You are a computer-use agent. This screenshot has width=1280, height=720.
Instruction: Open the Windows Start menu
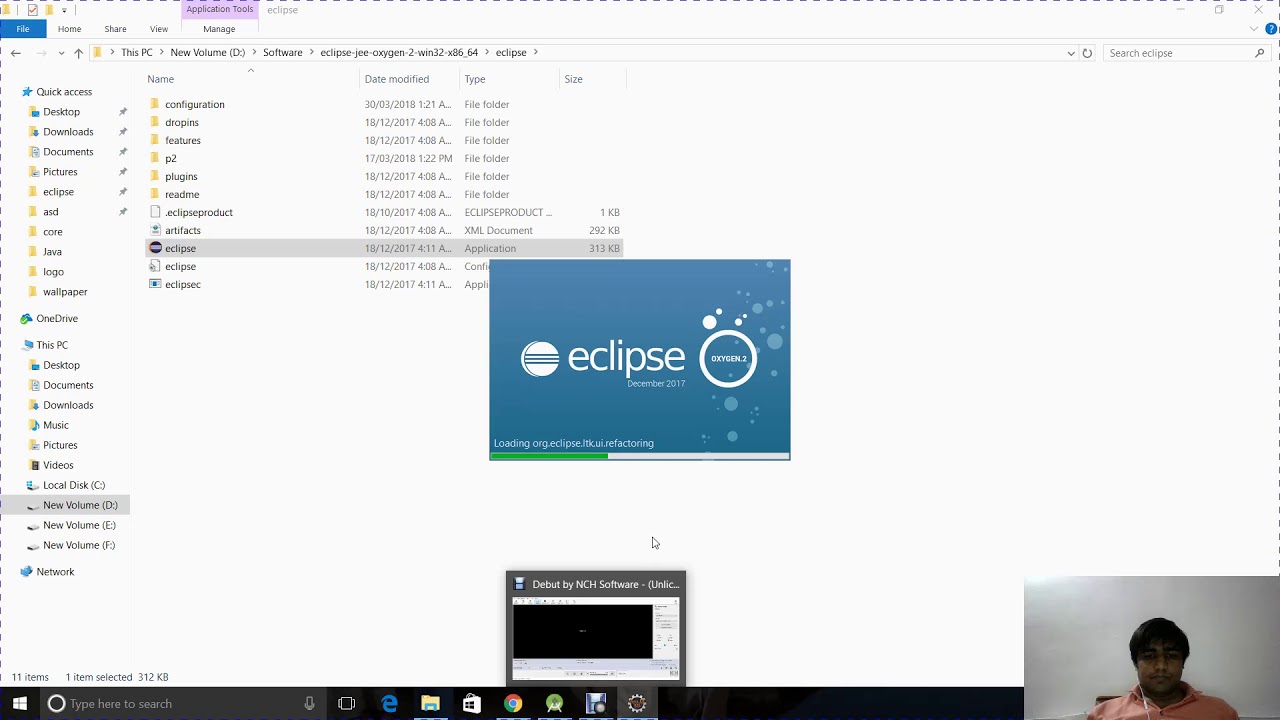pos(19,704)
